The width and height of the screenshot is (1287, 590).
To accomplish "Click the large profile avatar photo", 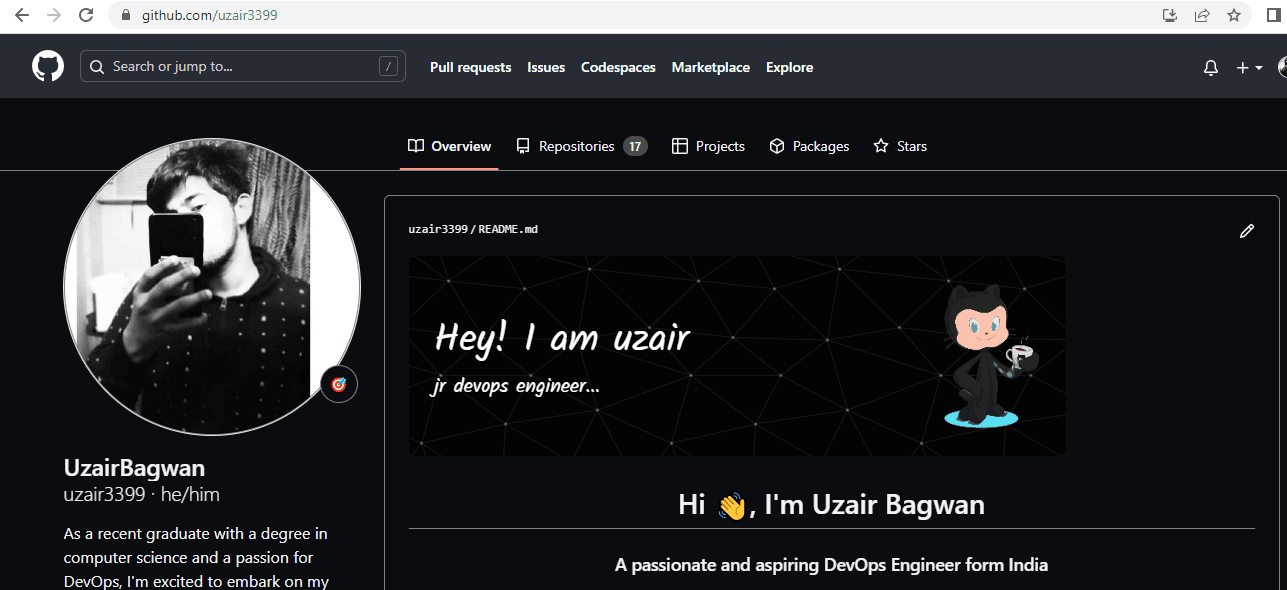I will point(212,286).
